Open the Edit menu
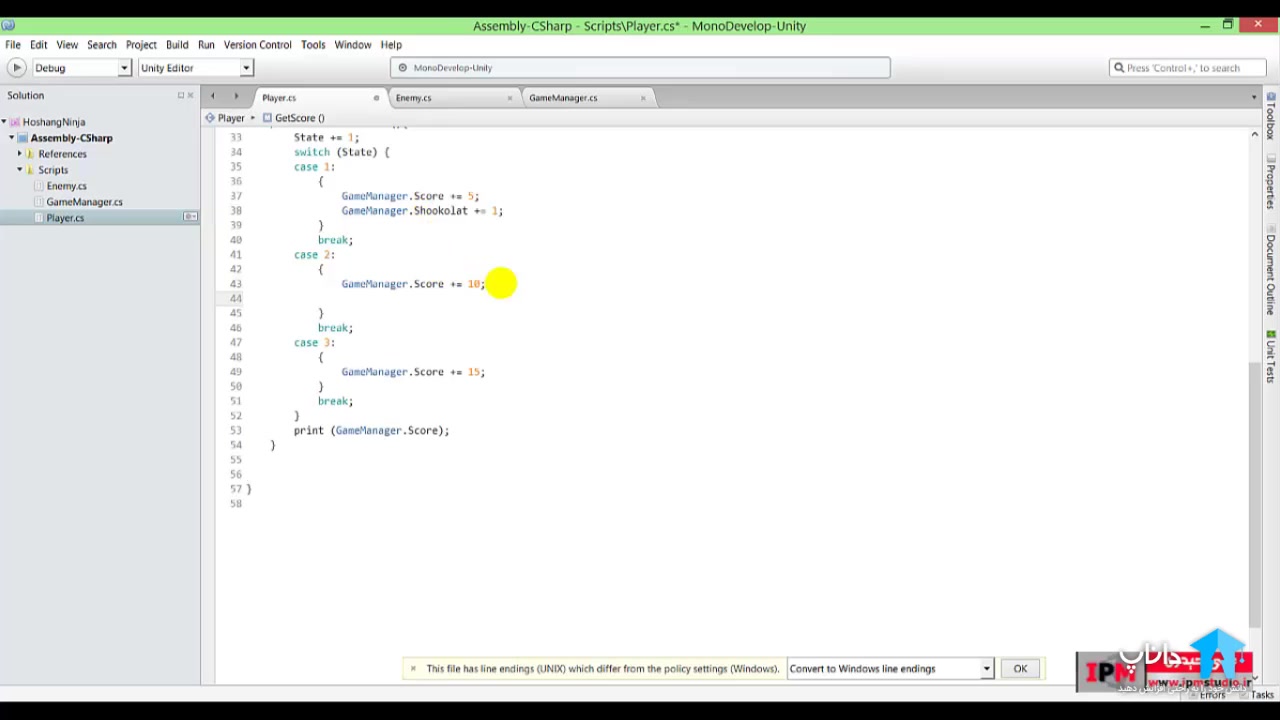 pyautogui.click(x=38, y=45)
